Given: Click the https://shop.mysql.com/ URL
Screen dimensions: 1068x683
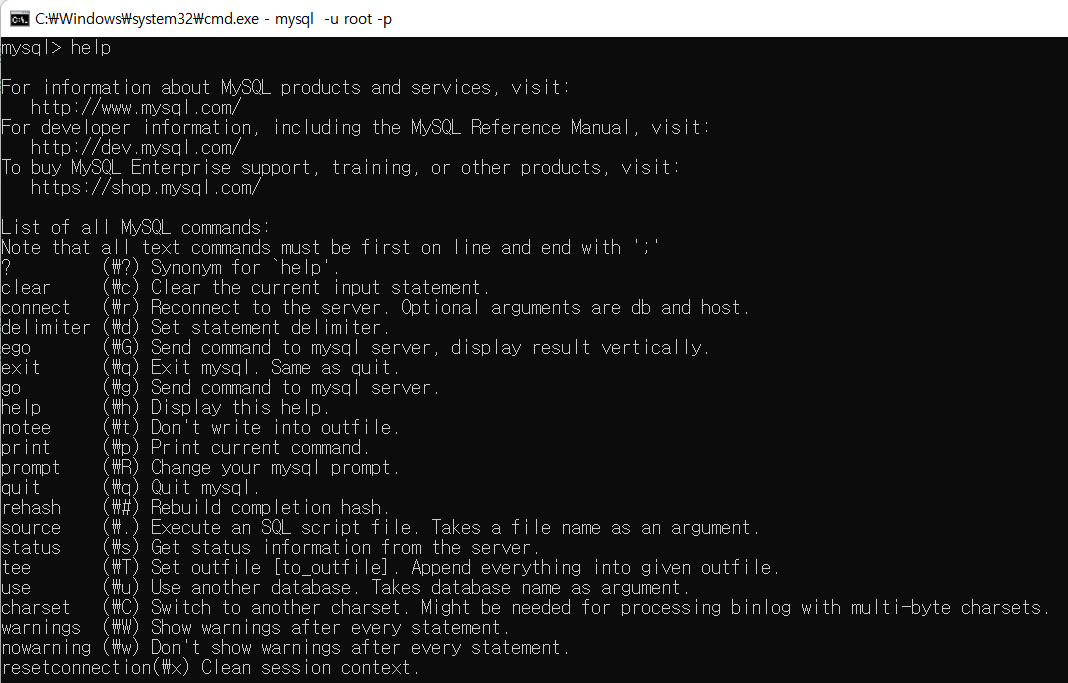Looking at the screenshot, I should (146, 187).
